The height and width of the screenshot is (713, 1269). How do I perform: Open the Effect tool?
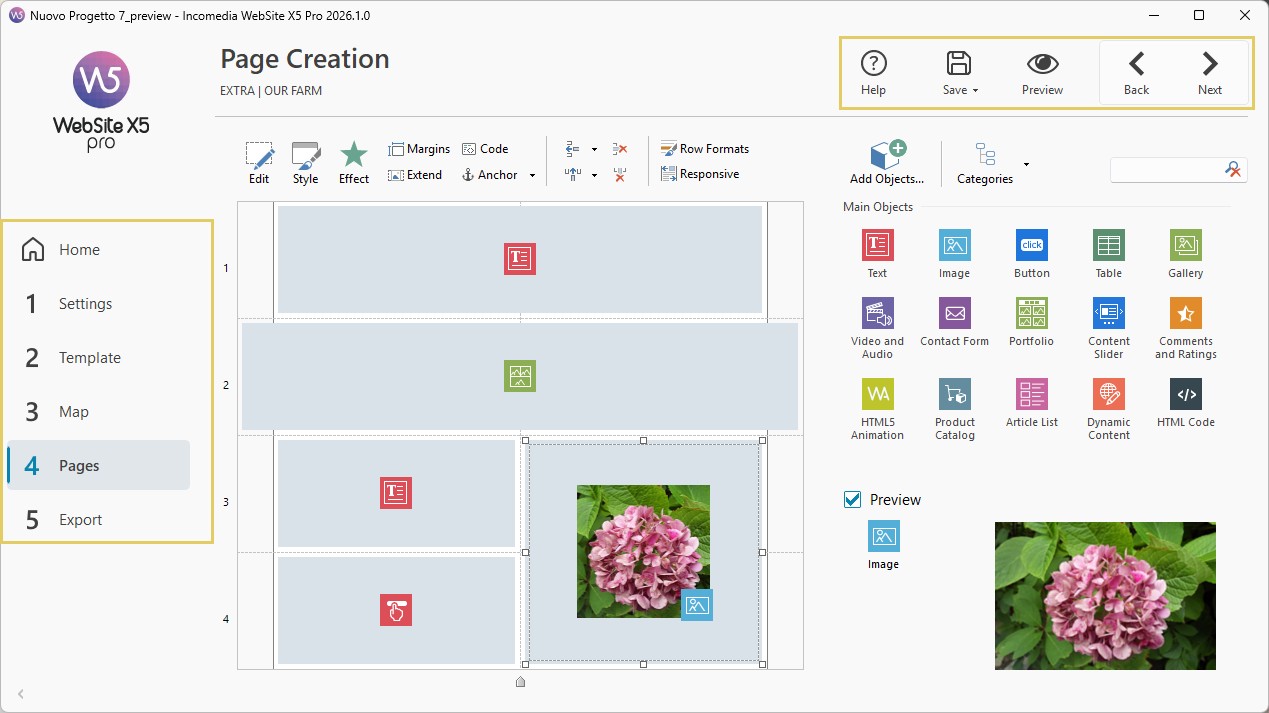click(x=354, y=162)
